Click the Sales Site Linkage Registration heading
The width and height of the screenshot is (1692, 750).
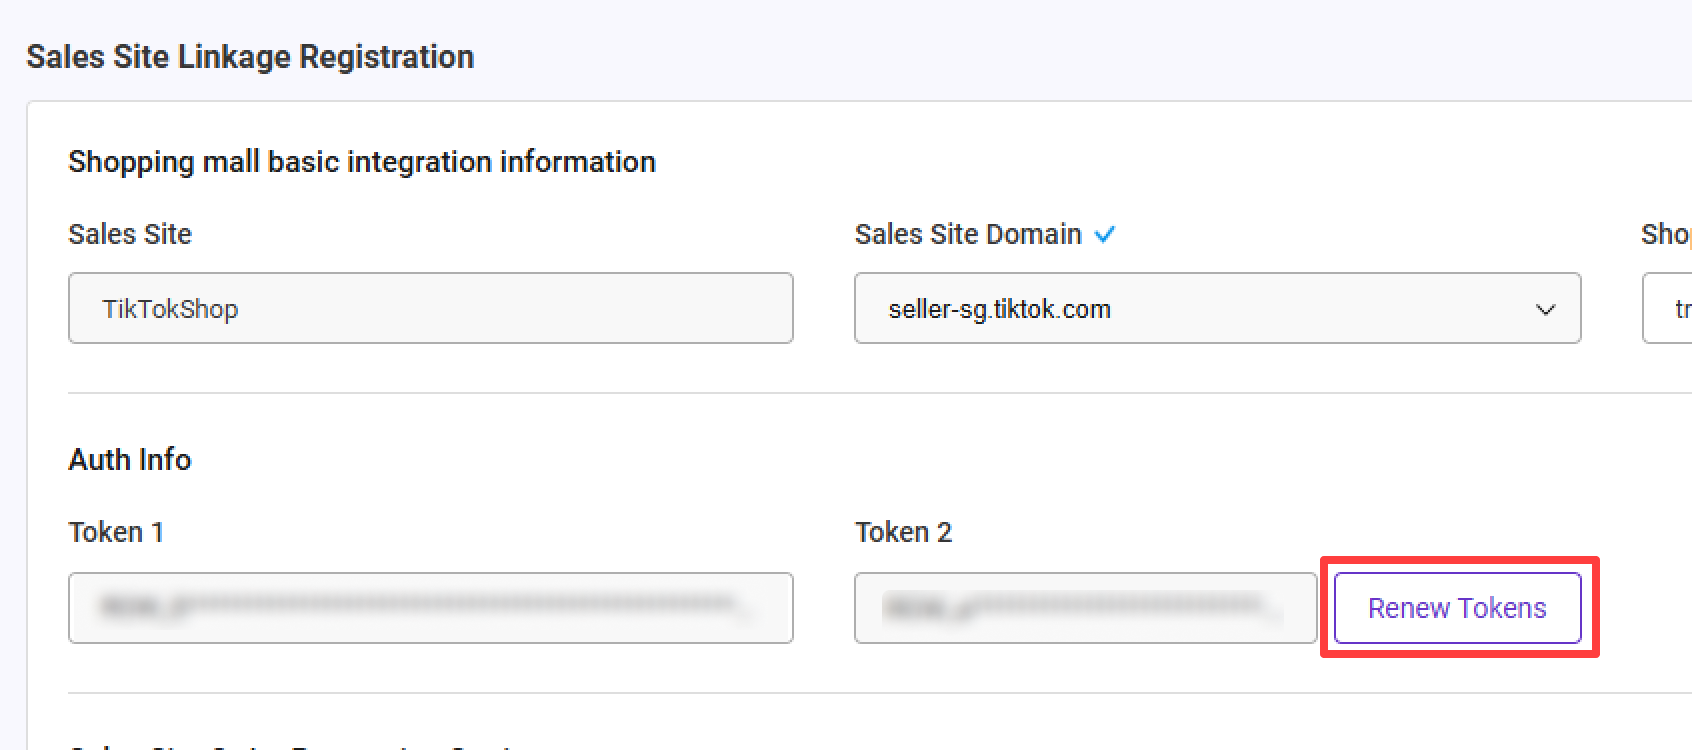[x=250, y=57]
